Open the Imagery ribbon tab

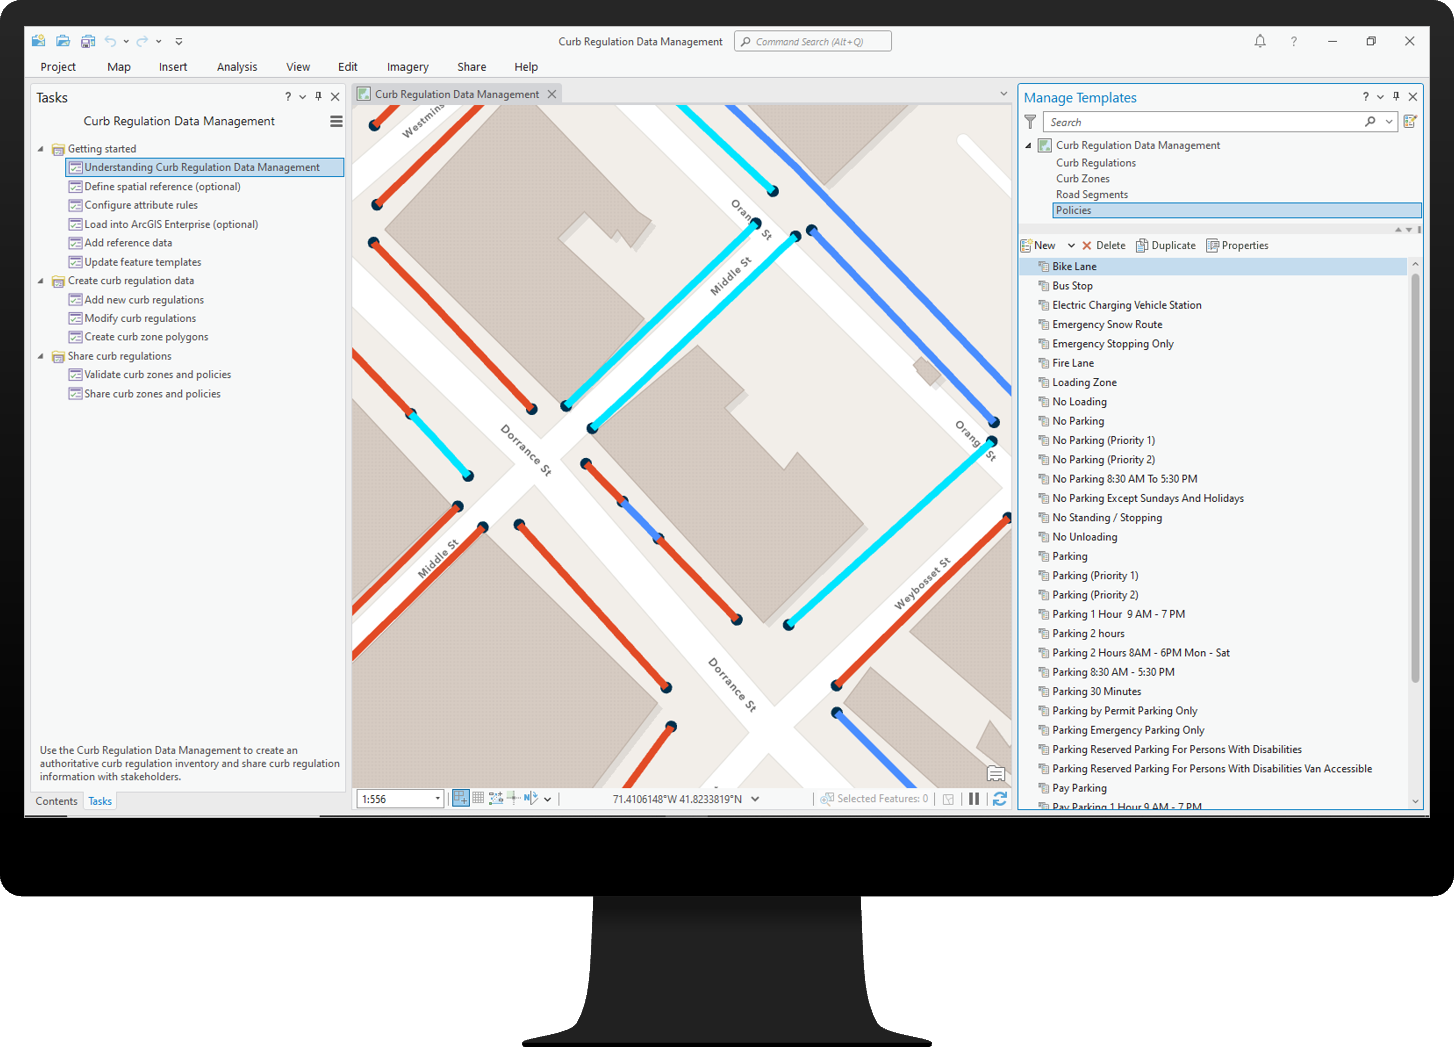(x=408, y=67)
